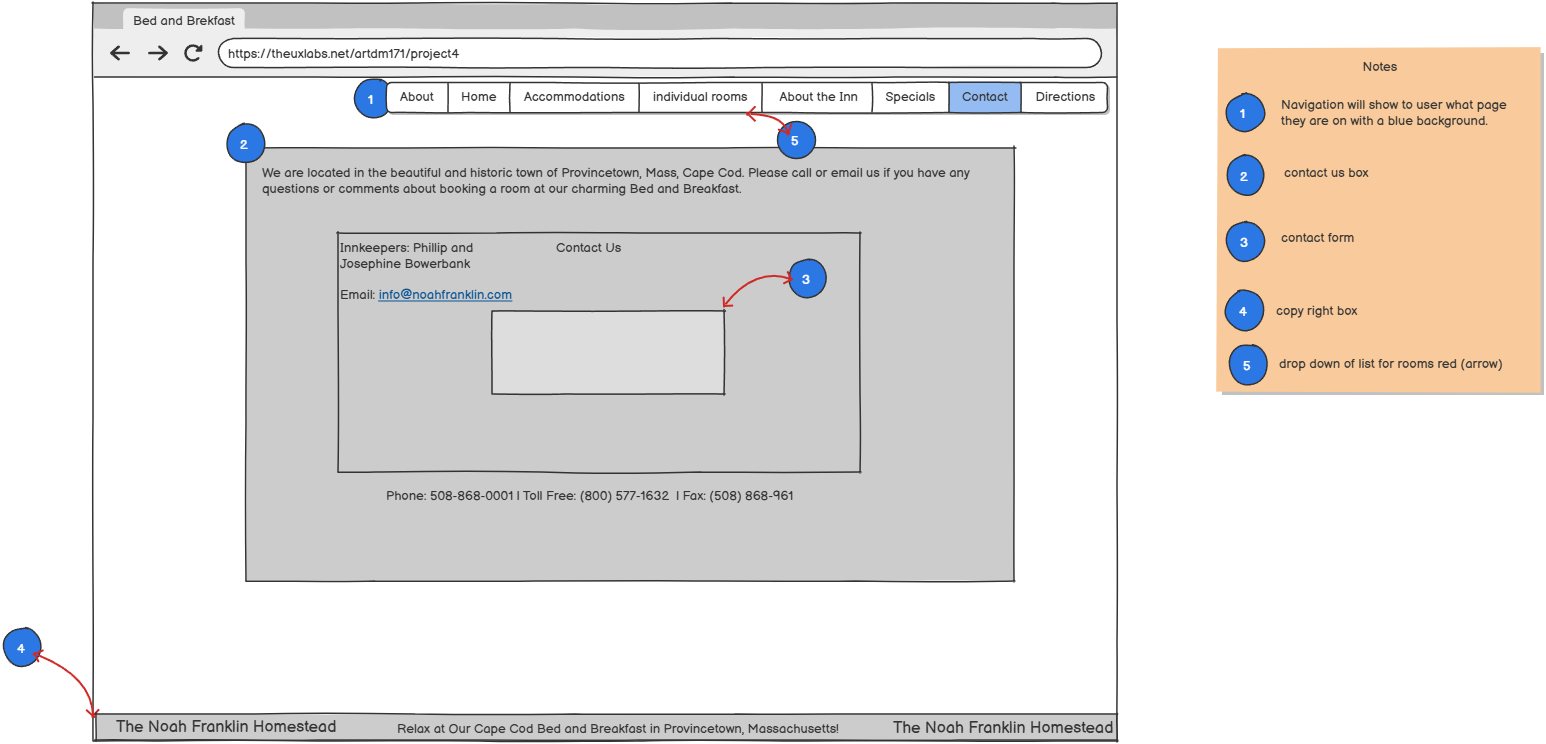Select blue marker 5 below the navigation bar
1546x744 pixels.
click(x=795, y=141)
